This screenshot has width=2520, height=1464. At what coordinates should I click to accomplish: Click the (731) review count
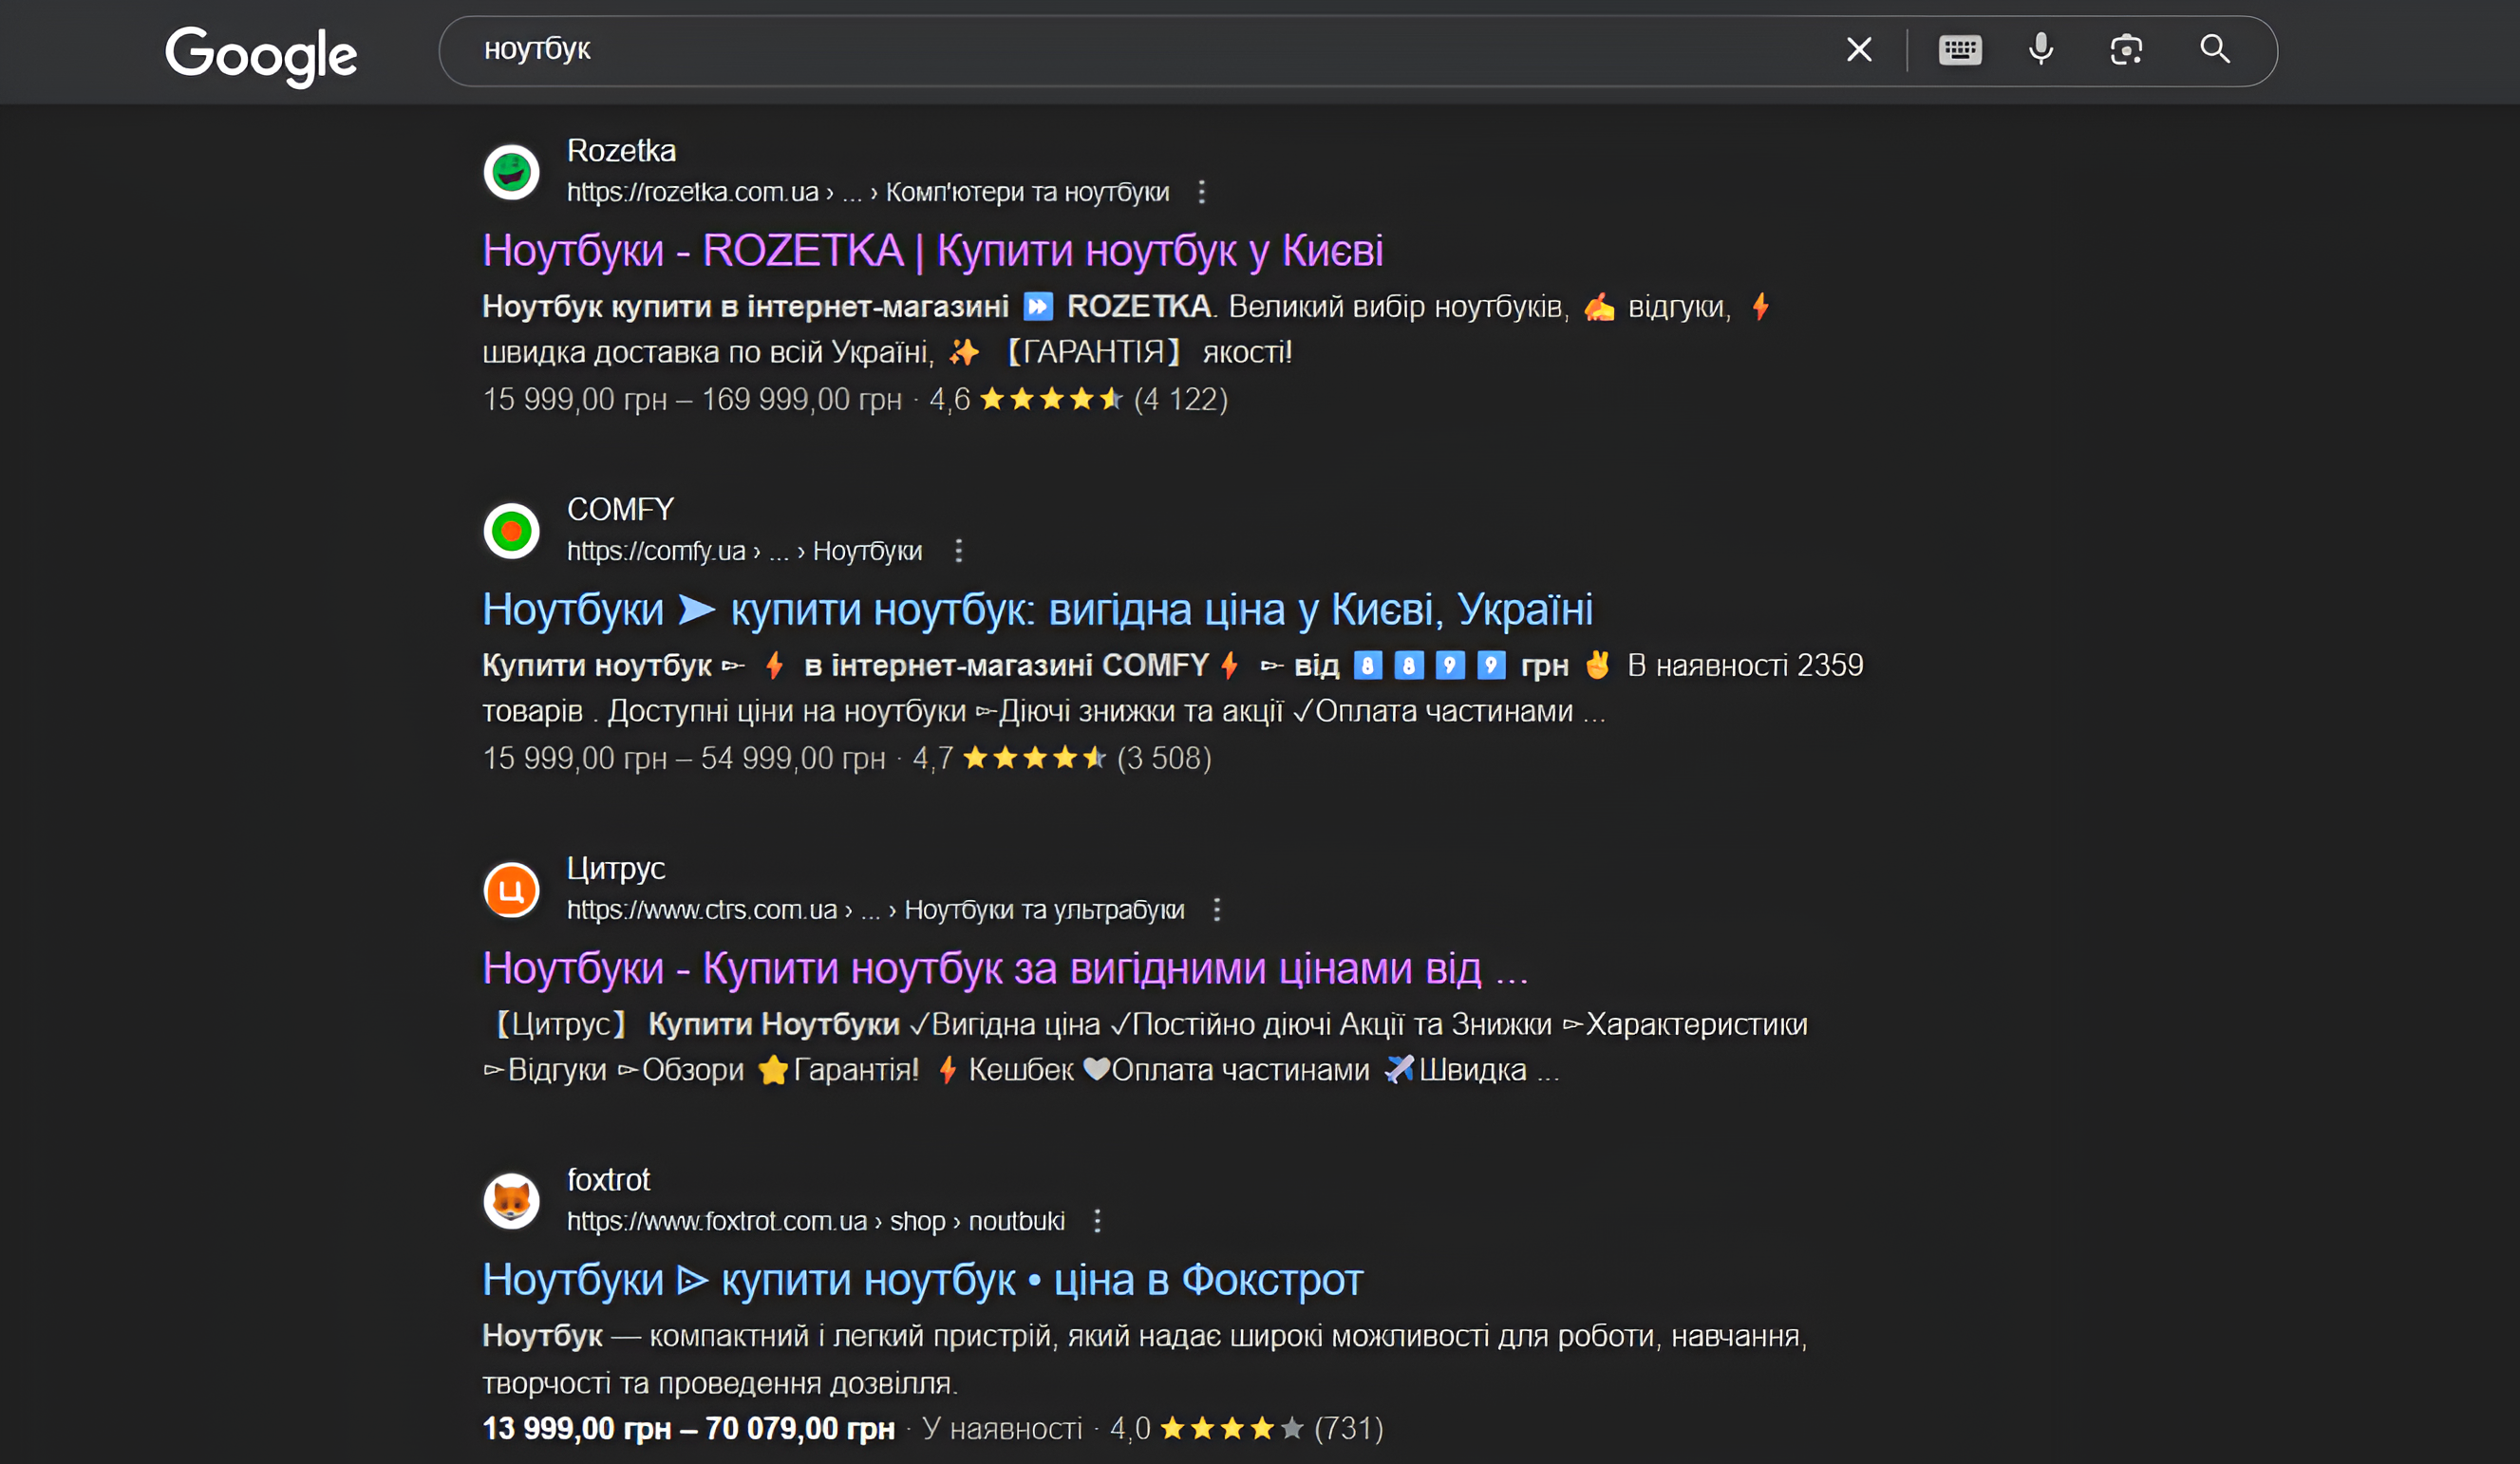tap(1348, 1429)
